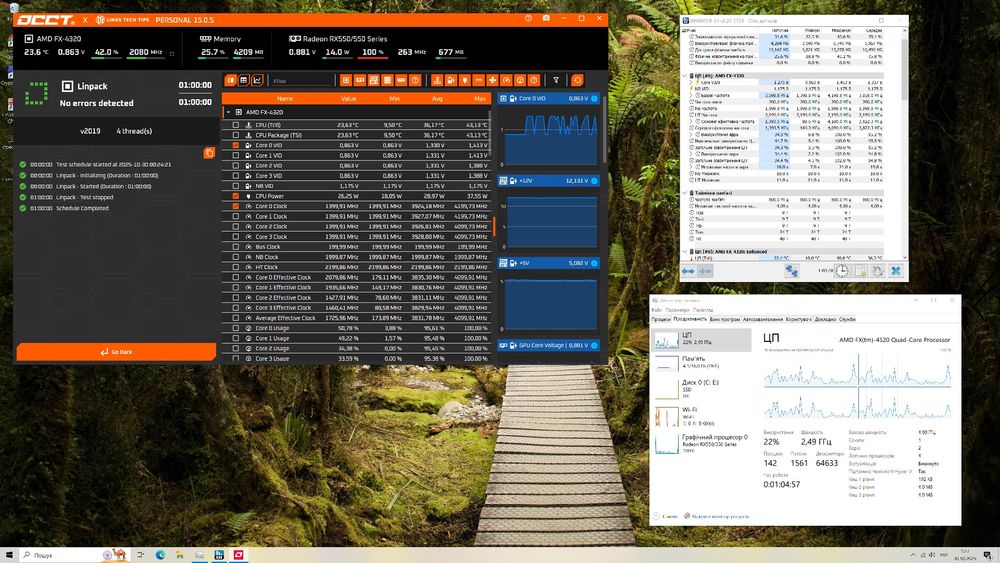Screen dimensions: 1000x563
Task: Click the funnel filter icon in OCCT
Action: [x=556, y=80]
